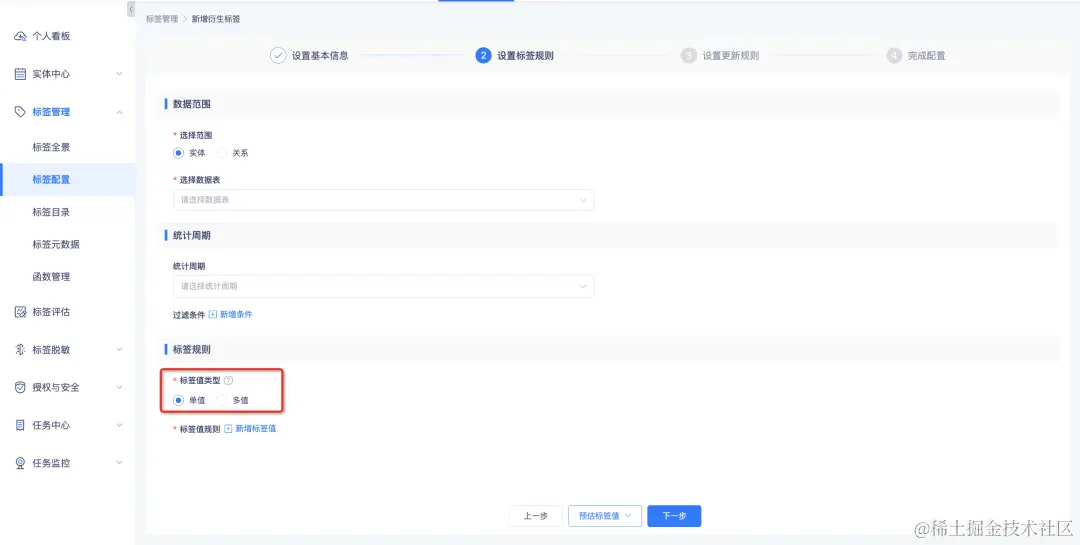This screenshot has width=1080, height=545.
Task: Expand the 标签脱敏 menu chevron
Action: [x=119, y=349]
